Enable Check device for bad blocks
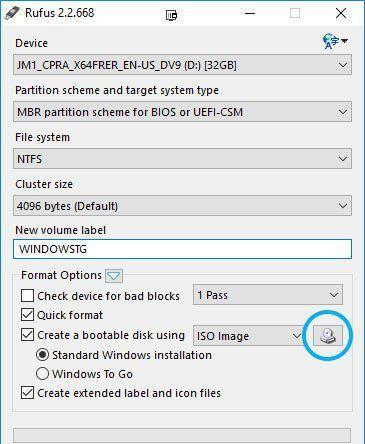Viewport: 365px width, 444px height. [27, 296]
